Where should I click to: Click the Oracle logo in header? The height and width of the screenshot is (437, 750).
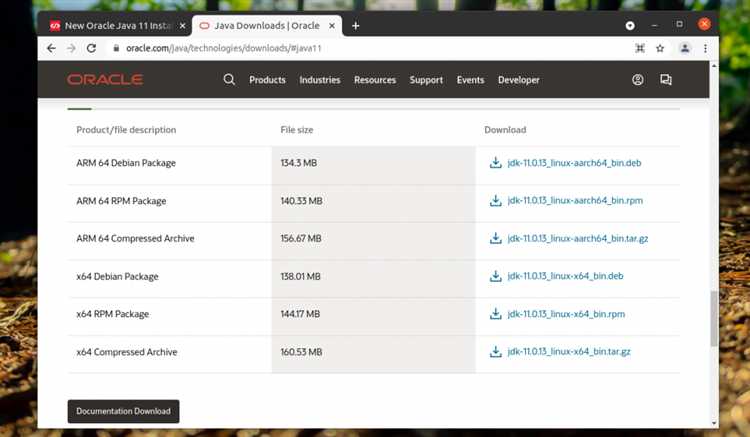point(107,80)
